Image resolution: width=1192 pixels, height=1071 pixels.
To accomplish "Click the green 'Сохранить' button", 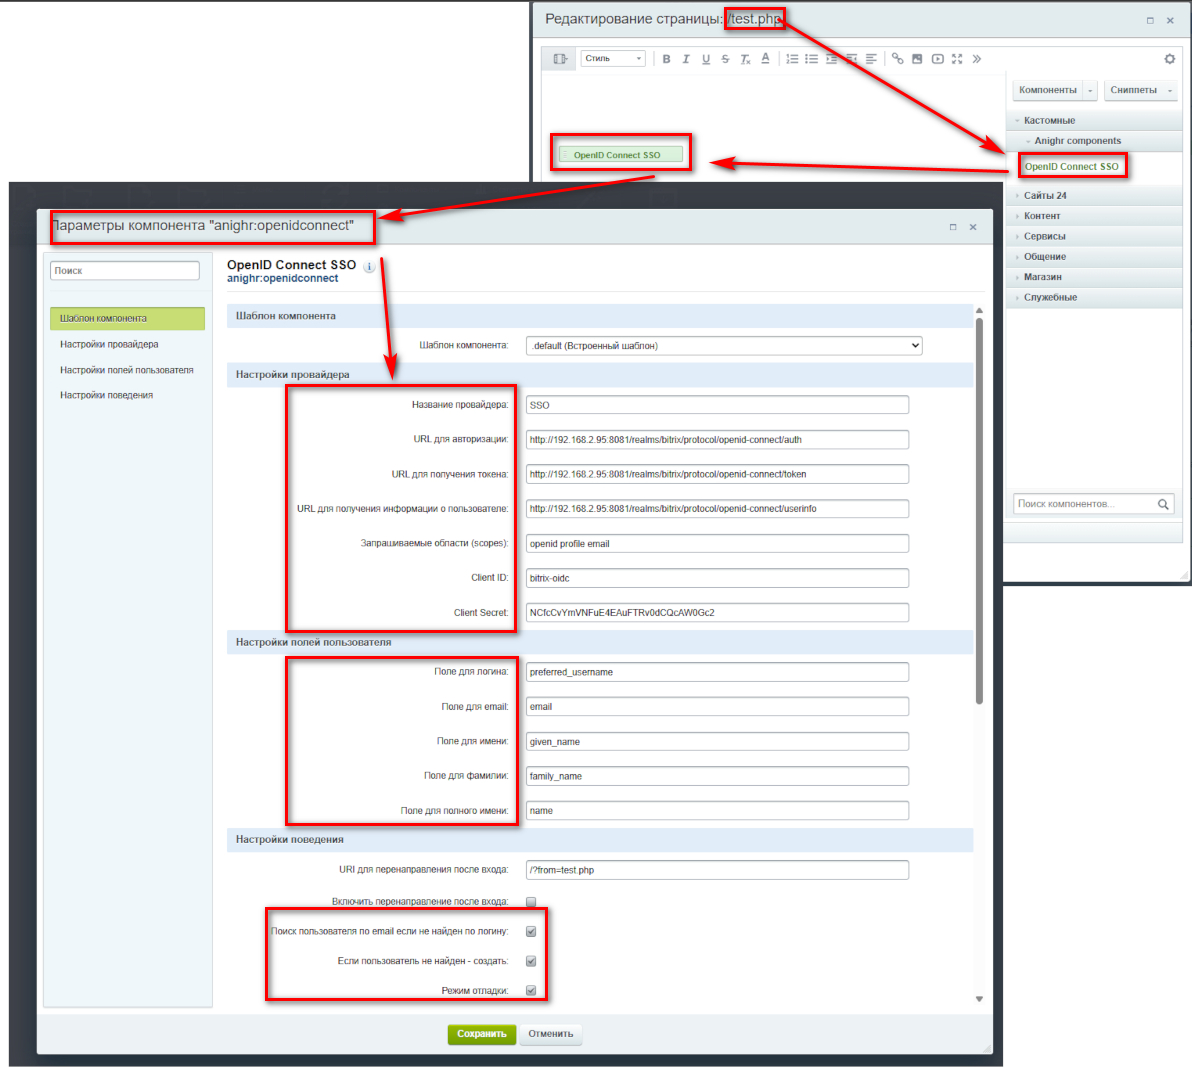I will click(x=481, y=1035).
